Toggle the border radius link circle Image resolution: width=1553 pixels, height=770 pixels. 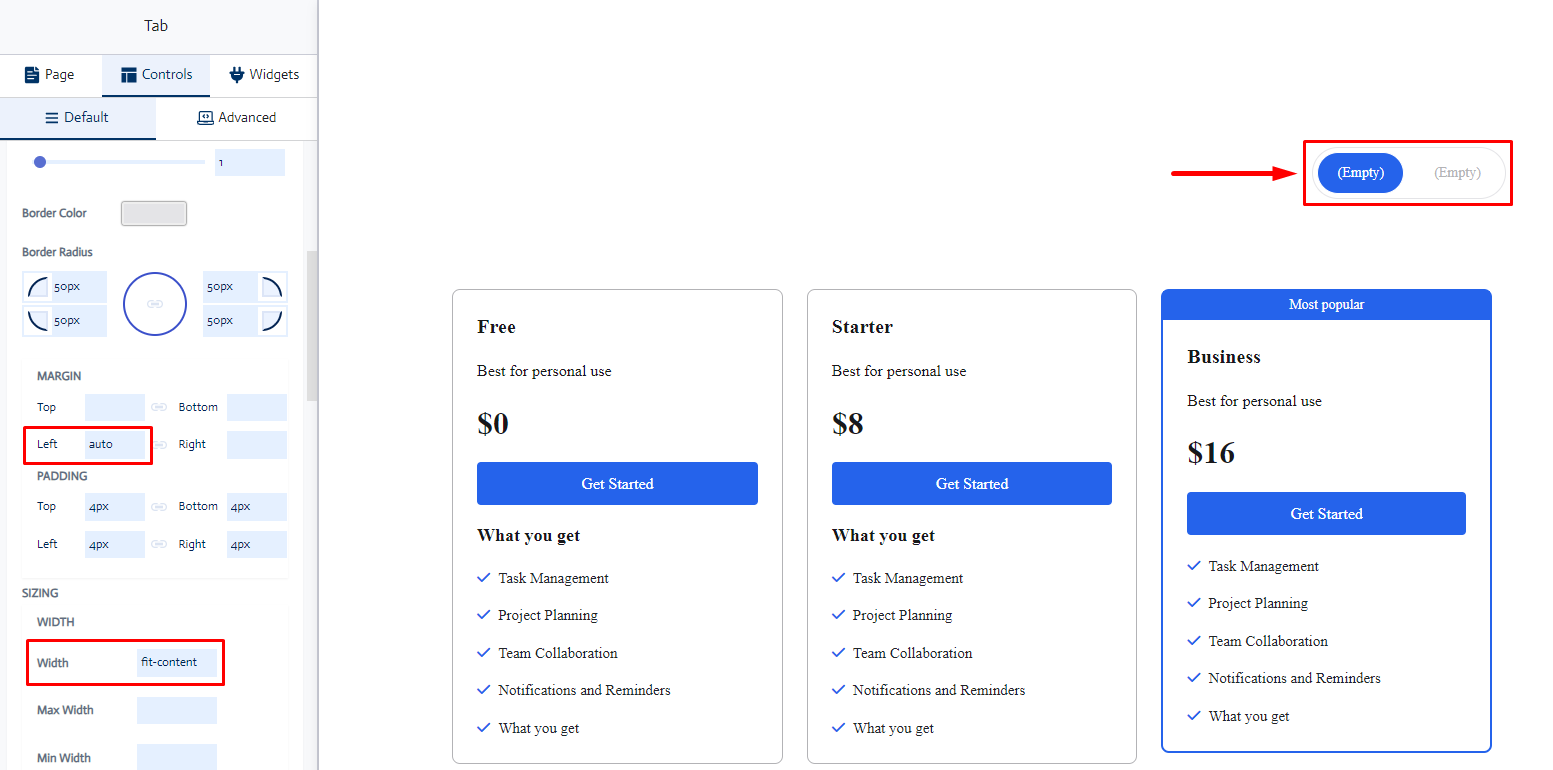155,303
